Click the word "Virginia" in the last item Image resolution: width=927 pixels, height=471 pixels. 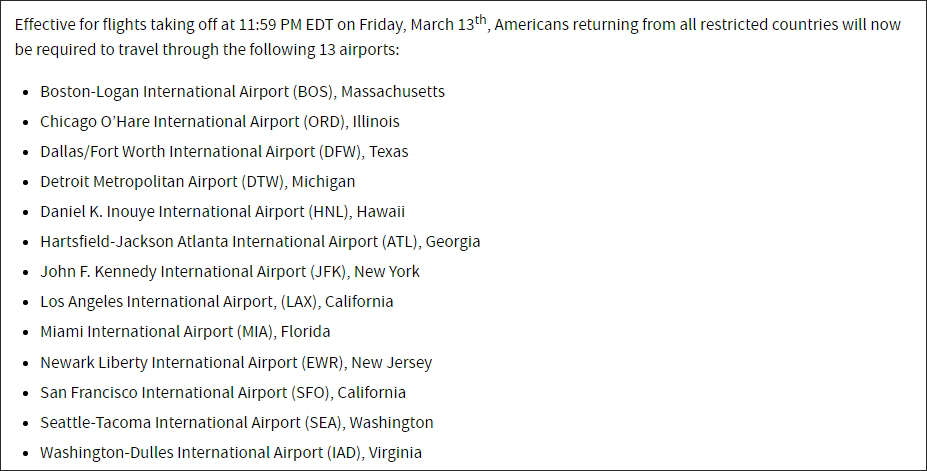(395, 453)
